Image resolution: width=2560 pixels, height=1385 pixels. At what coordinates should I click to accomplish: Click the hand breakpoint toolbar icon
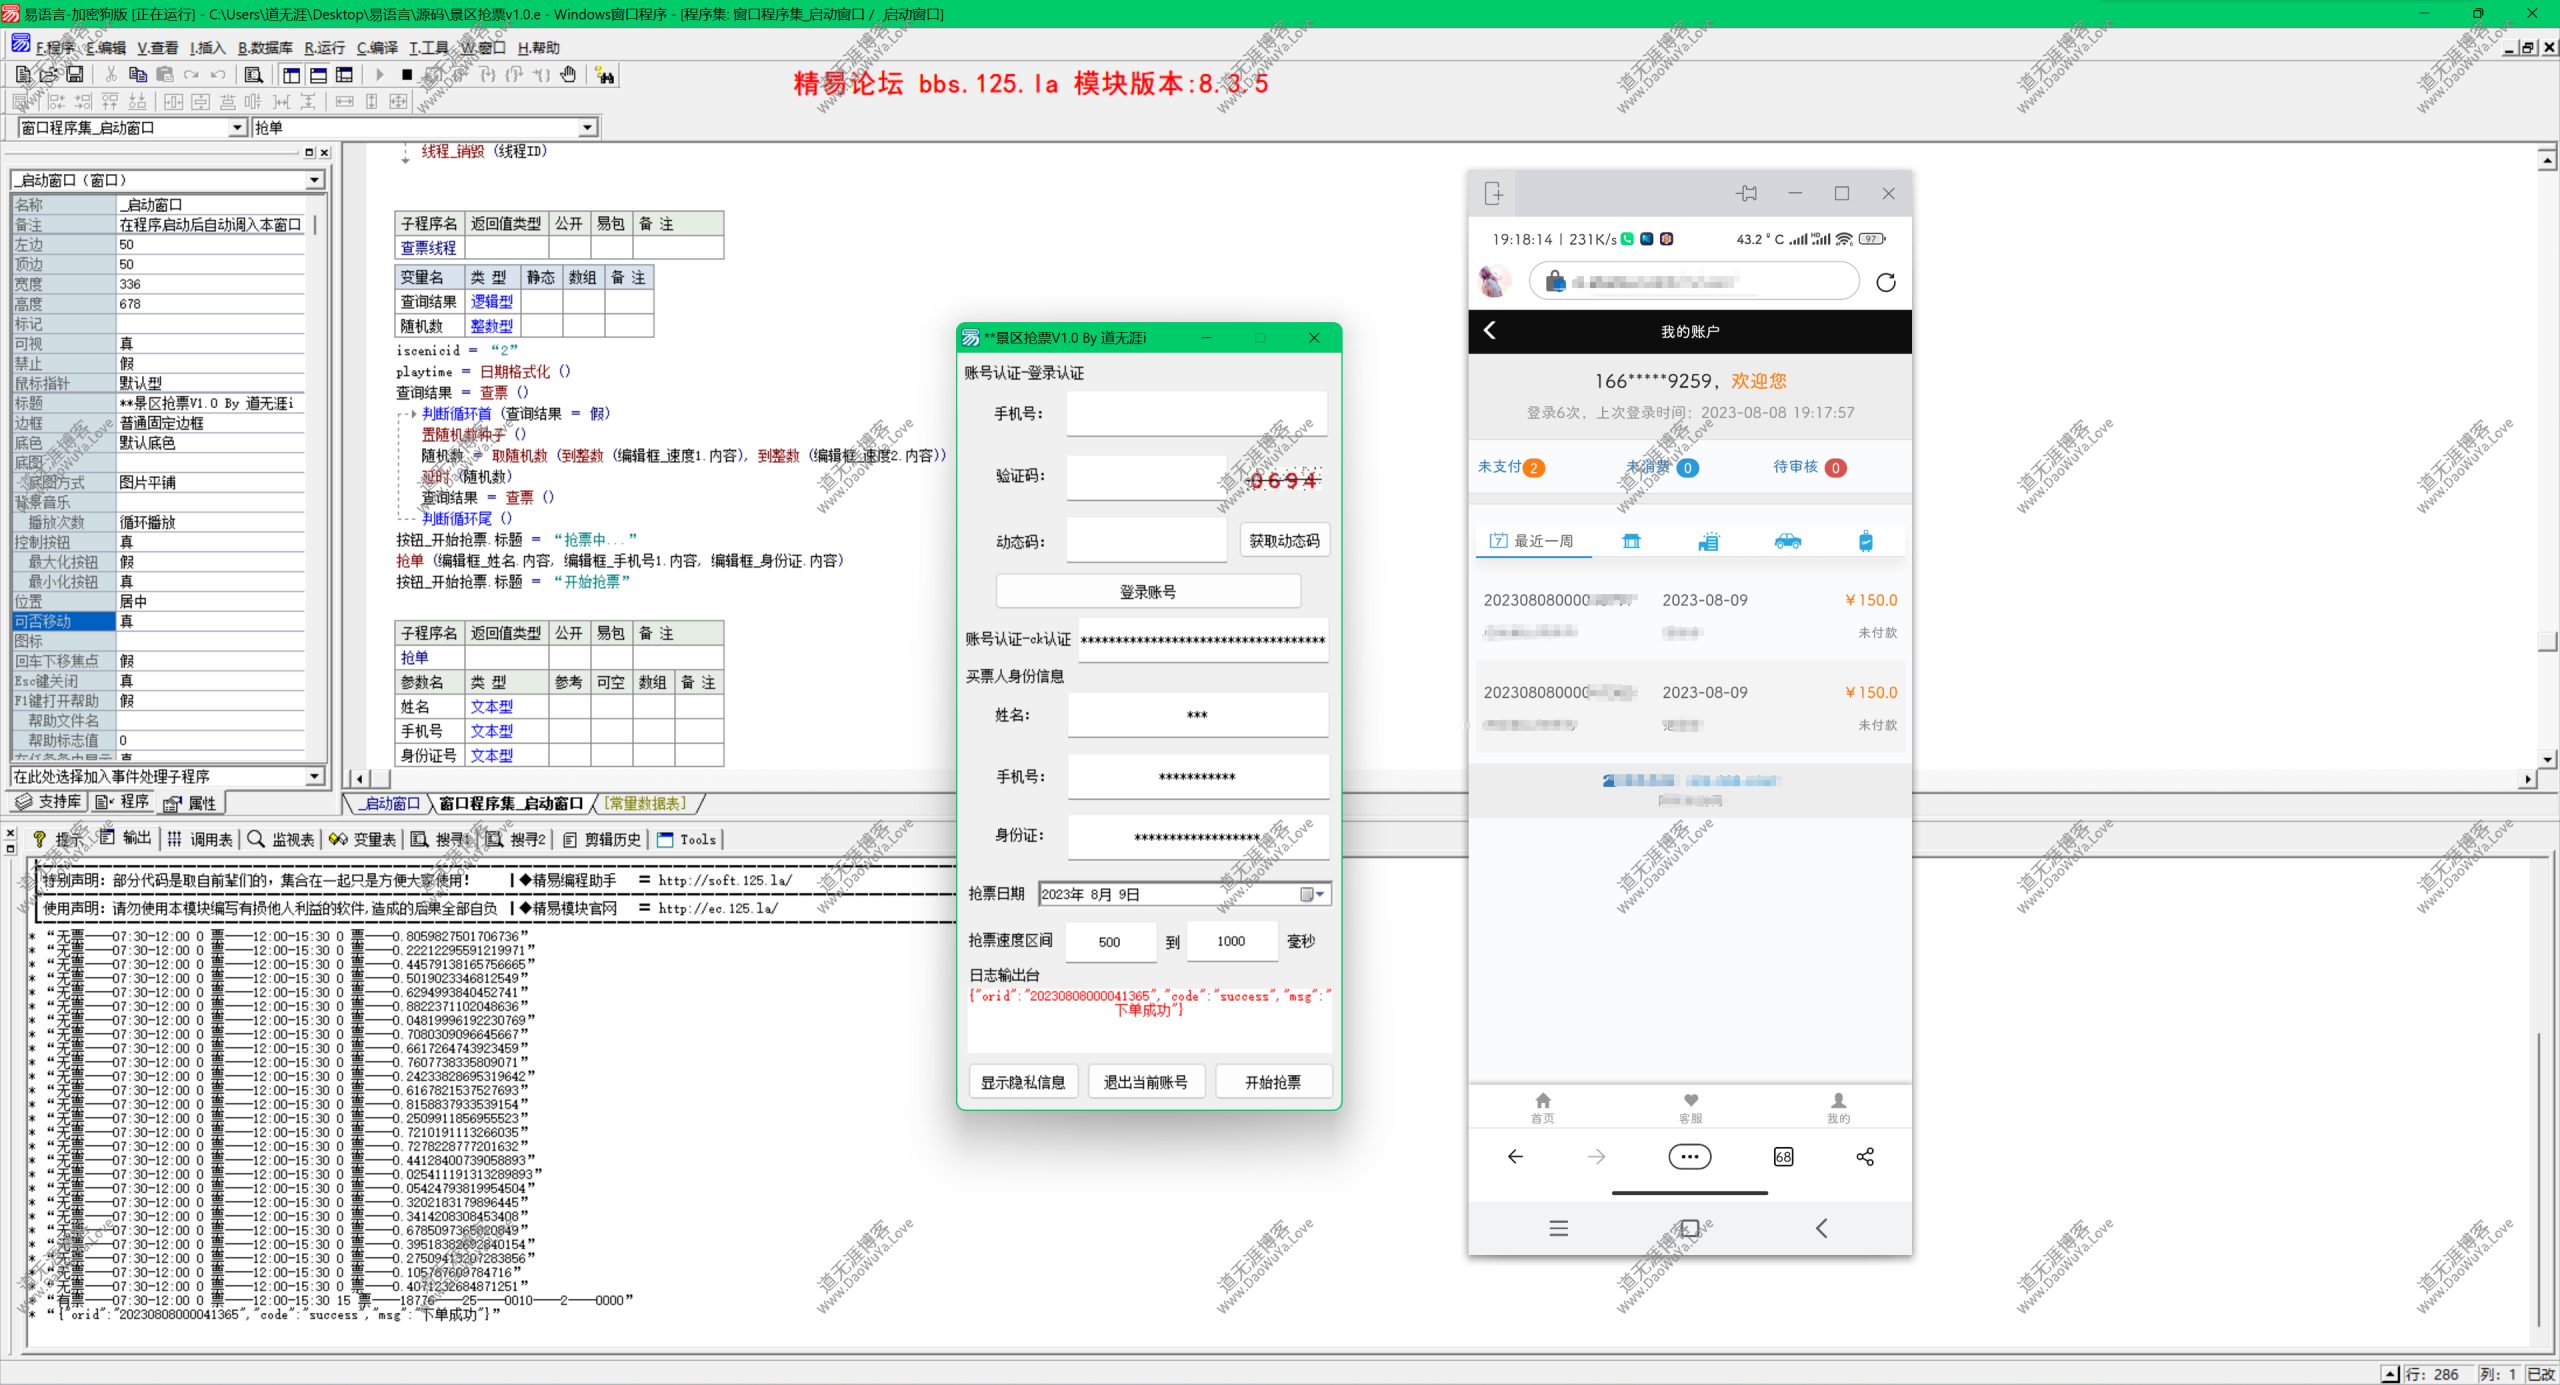[x=568, y=75]
